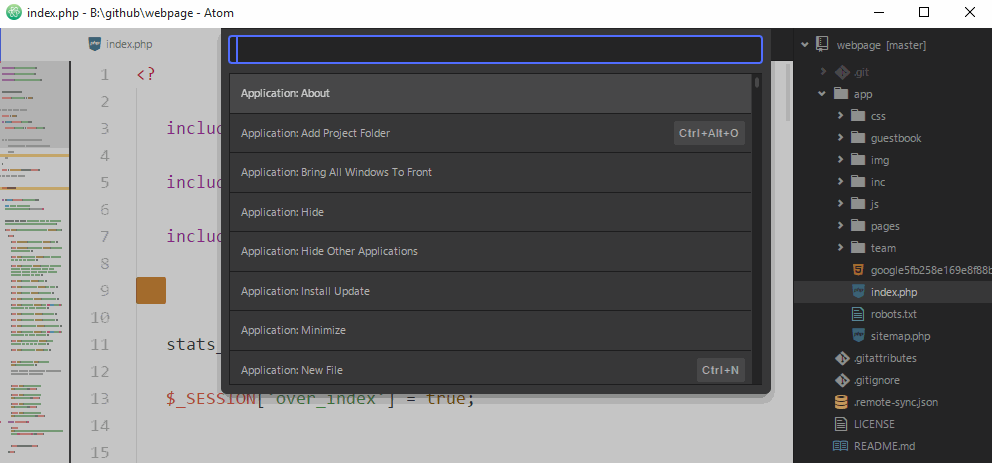This screenshot has width=992, height=463.
Task: Click the pages folder icon
Action: point(858,226)
